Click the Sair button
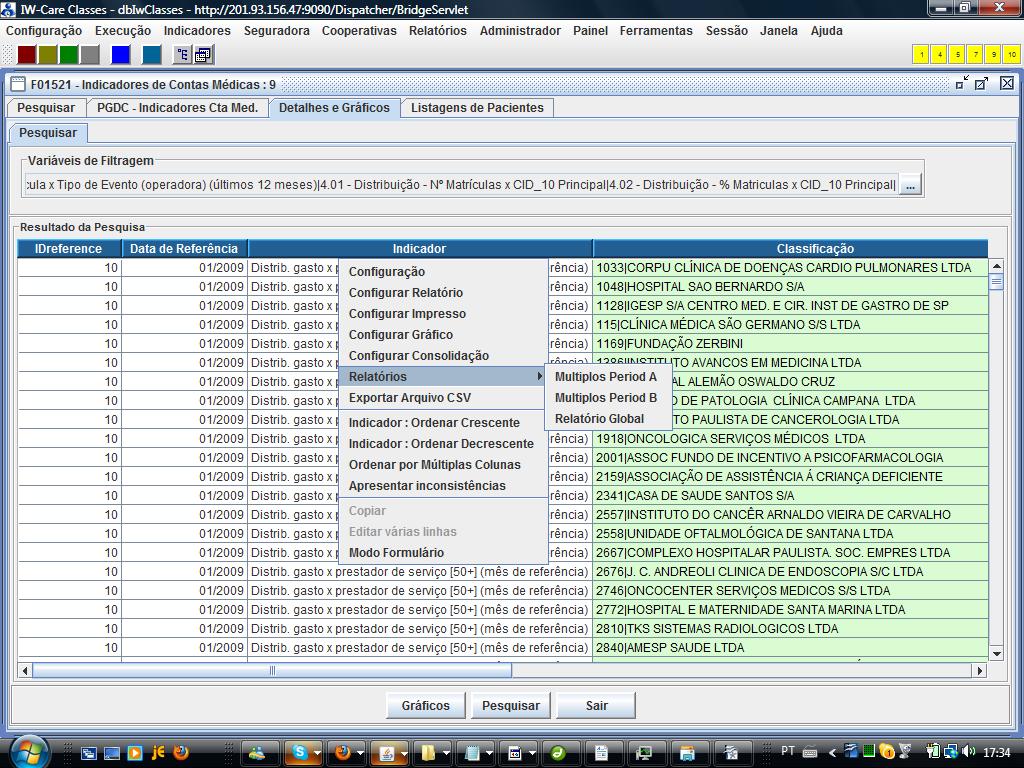The width and height of the screenshot is (1024, 768). (596, 706)
